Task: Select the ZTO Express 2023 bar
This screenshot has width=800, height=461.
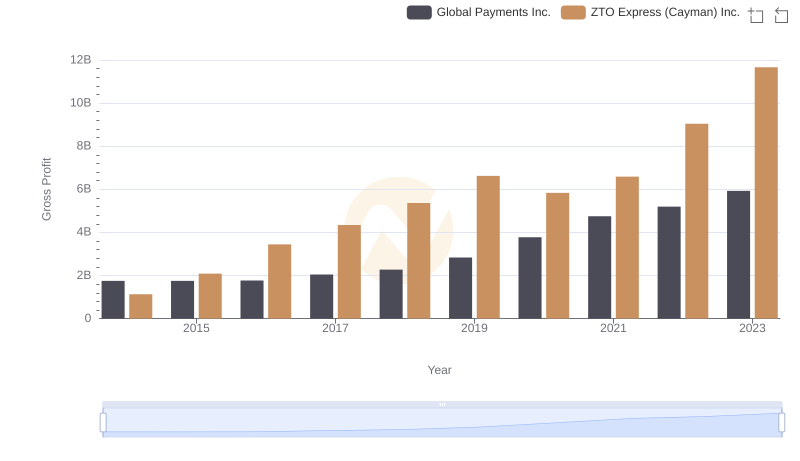Action: coord(766,193)
